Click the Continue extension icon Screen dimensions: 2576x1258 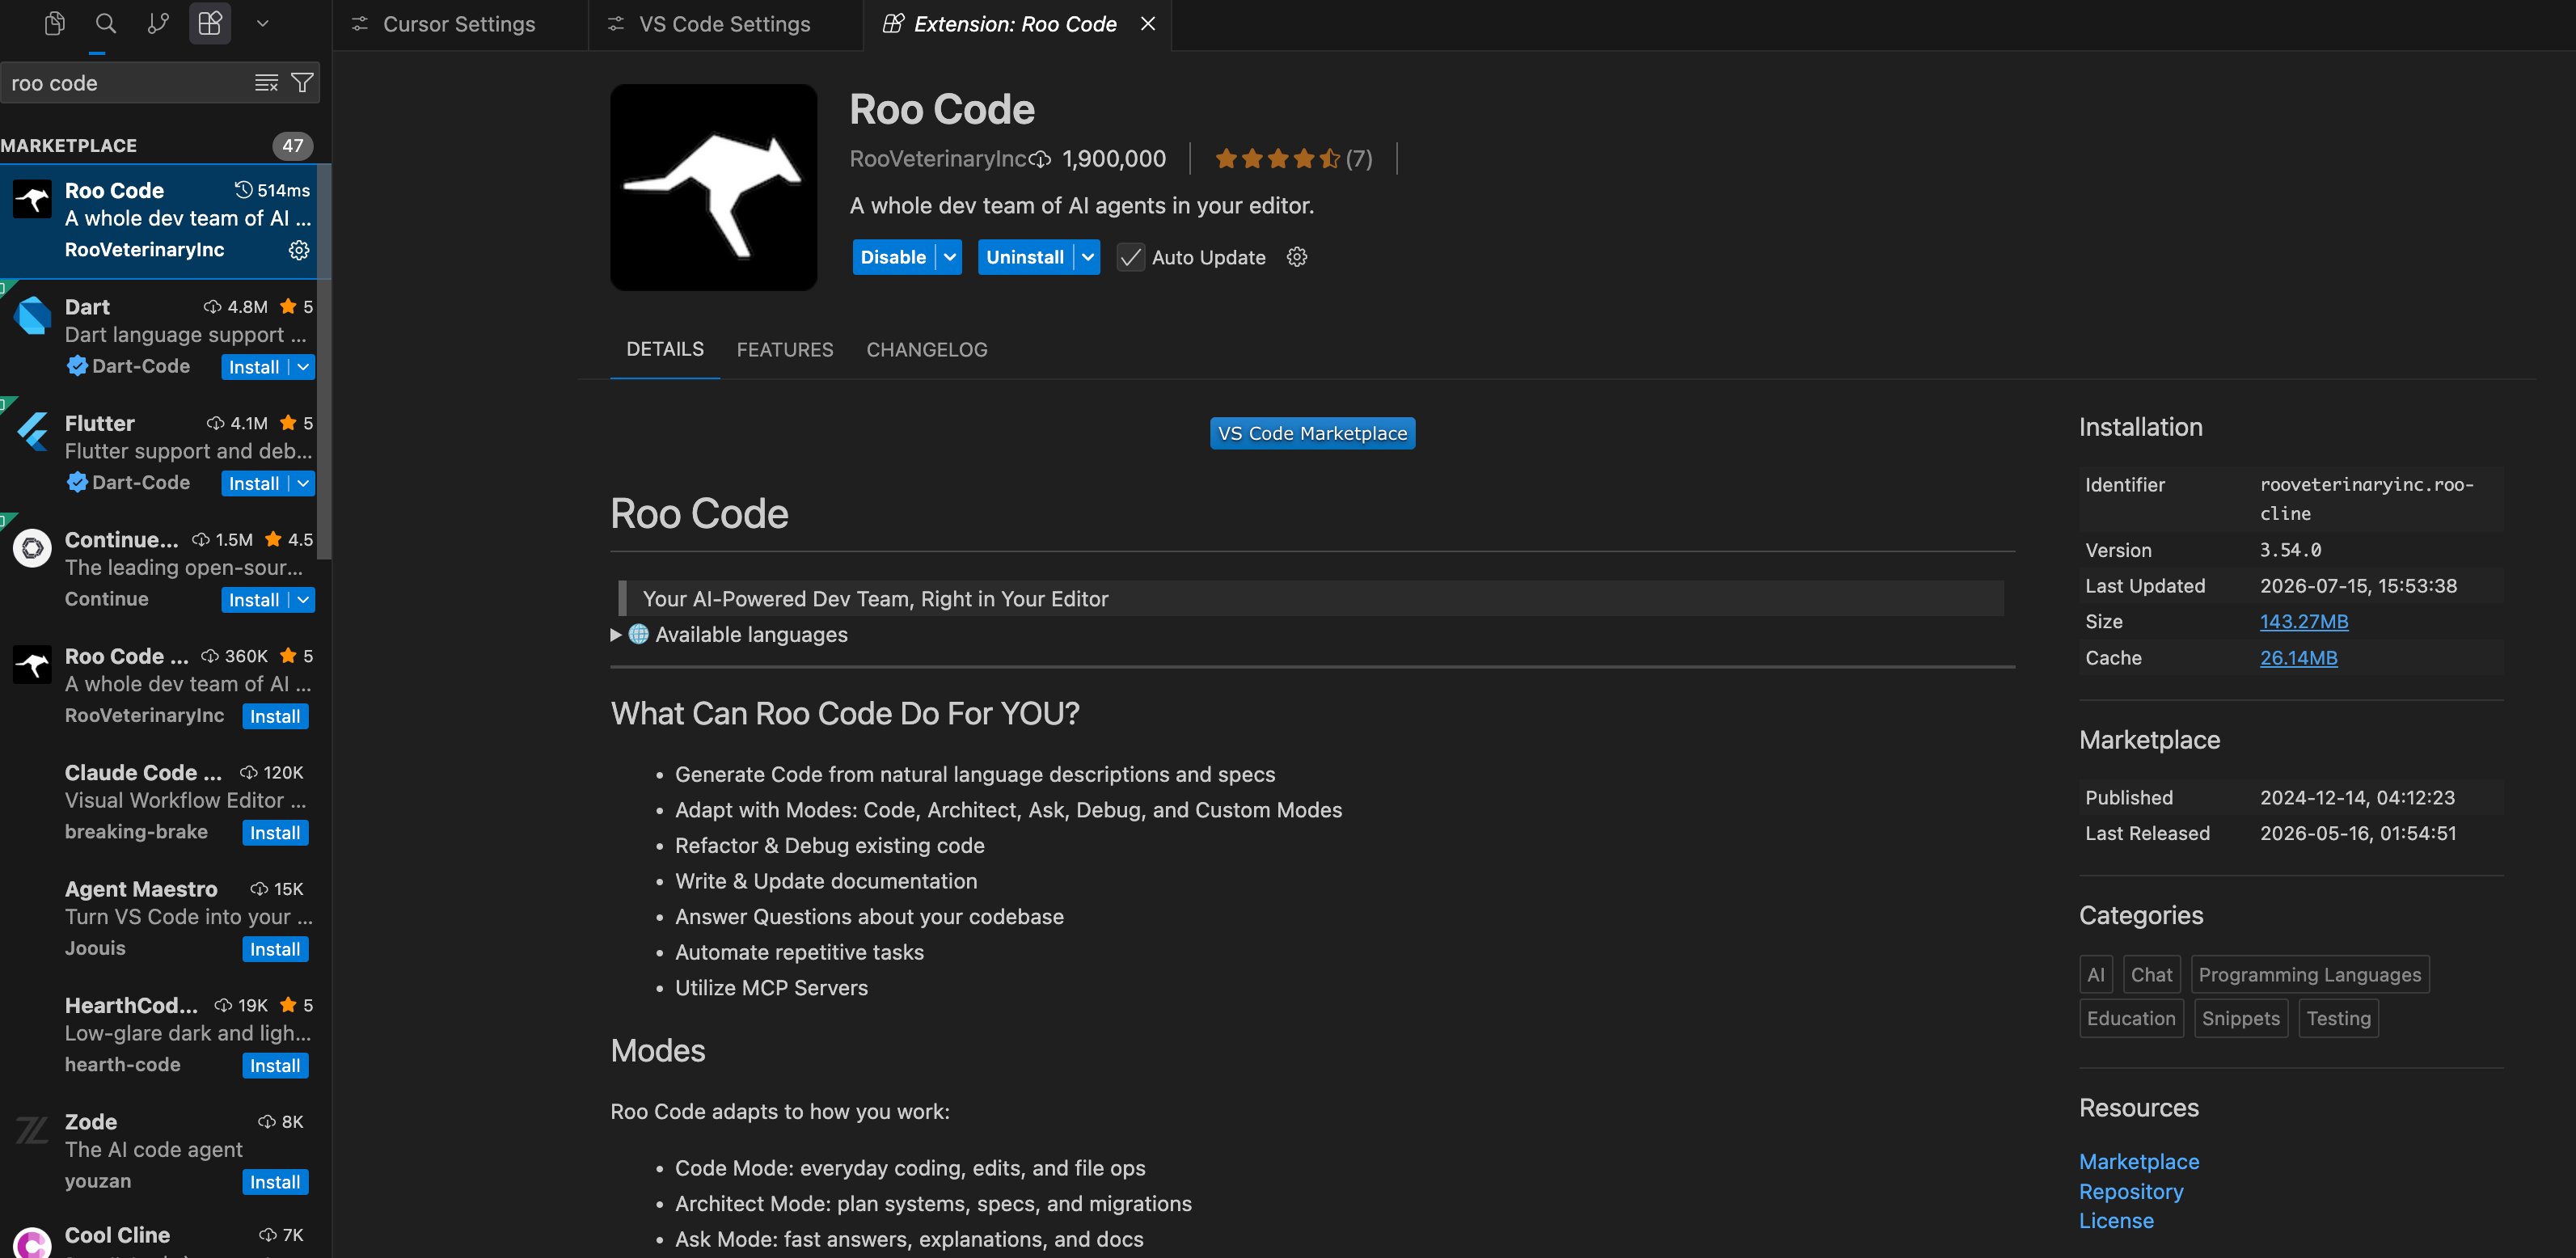point(32,548)
